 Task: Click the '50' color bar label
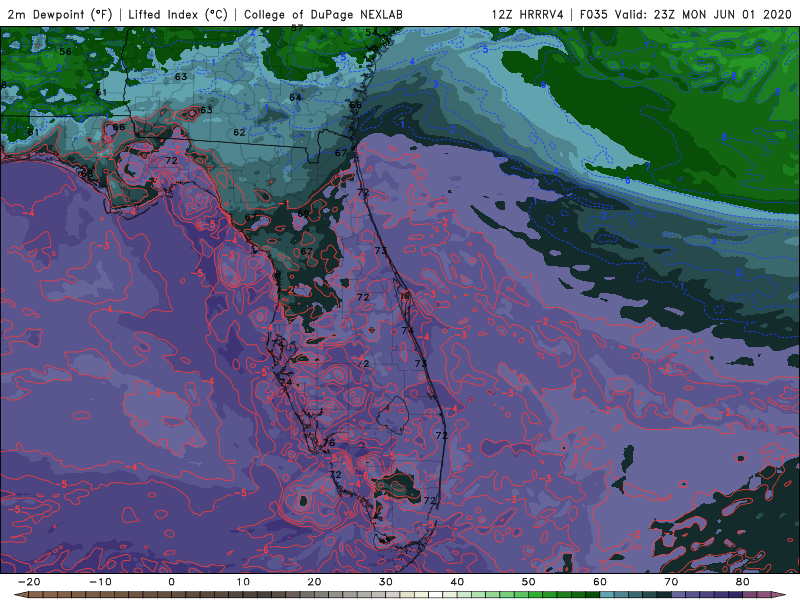pos(529,582)
